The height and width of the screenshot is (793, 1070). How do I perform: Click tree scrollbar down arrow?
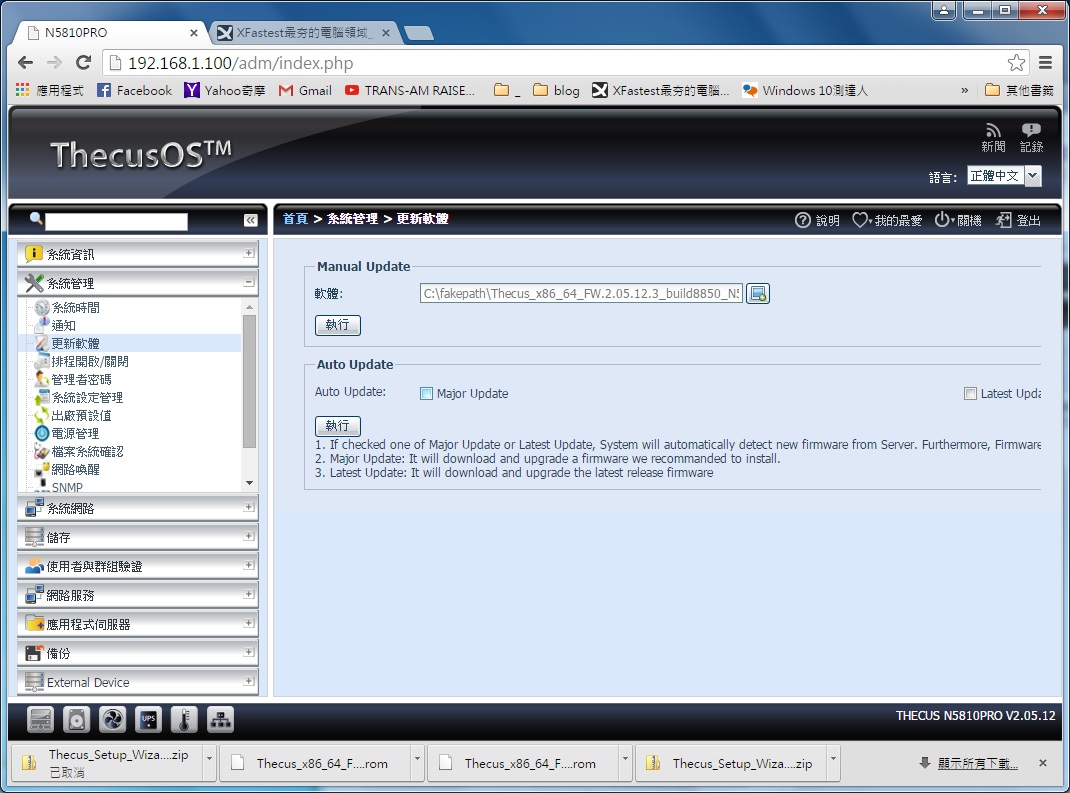pyautogui.click(x=249, y=482)
